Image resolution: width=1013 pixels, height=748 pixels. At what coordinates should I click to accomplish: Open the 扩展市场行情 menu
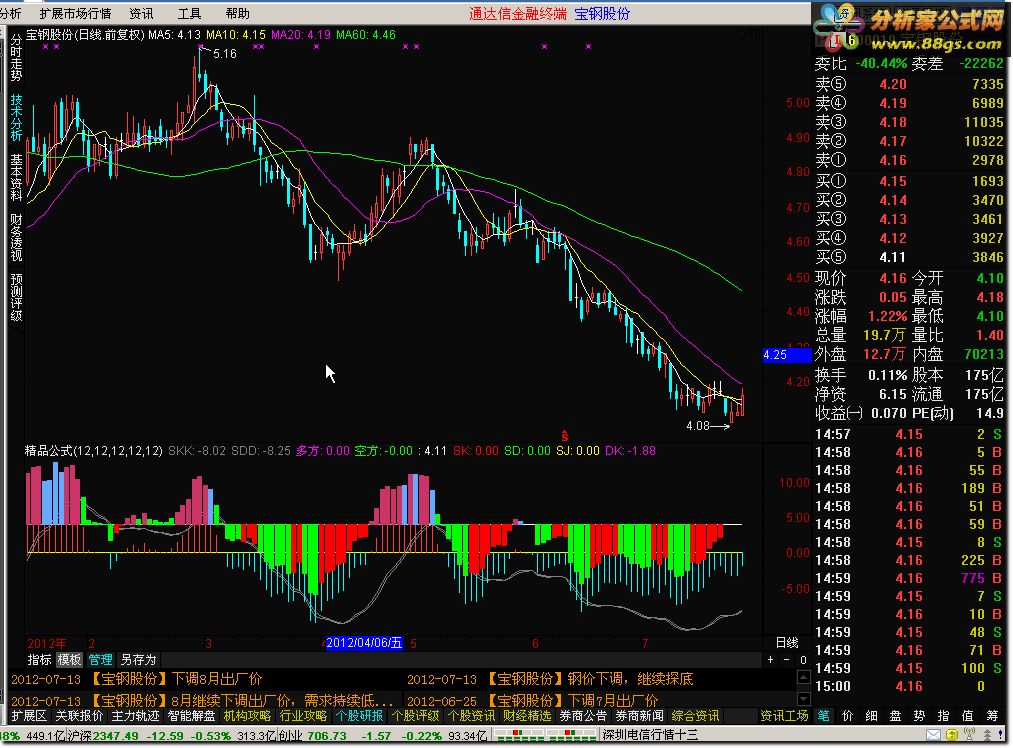(75, 14)
